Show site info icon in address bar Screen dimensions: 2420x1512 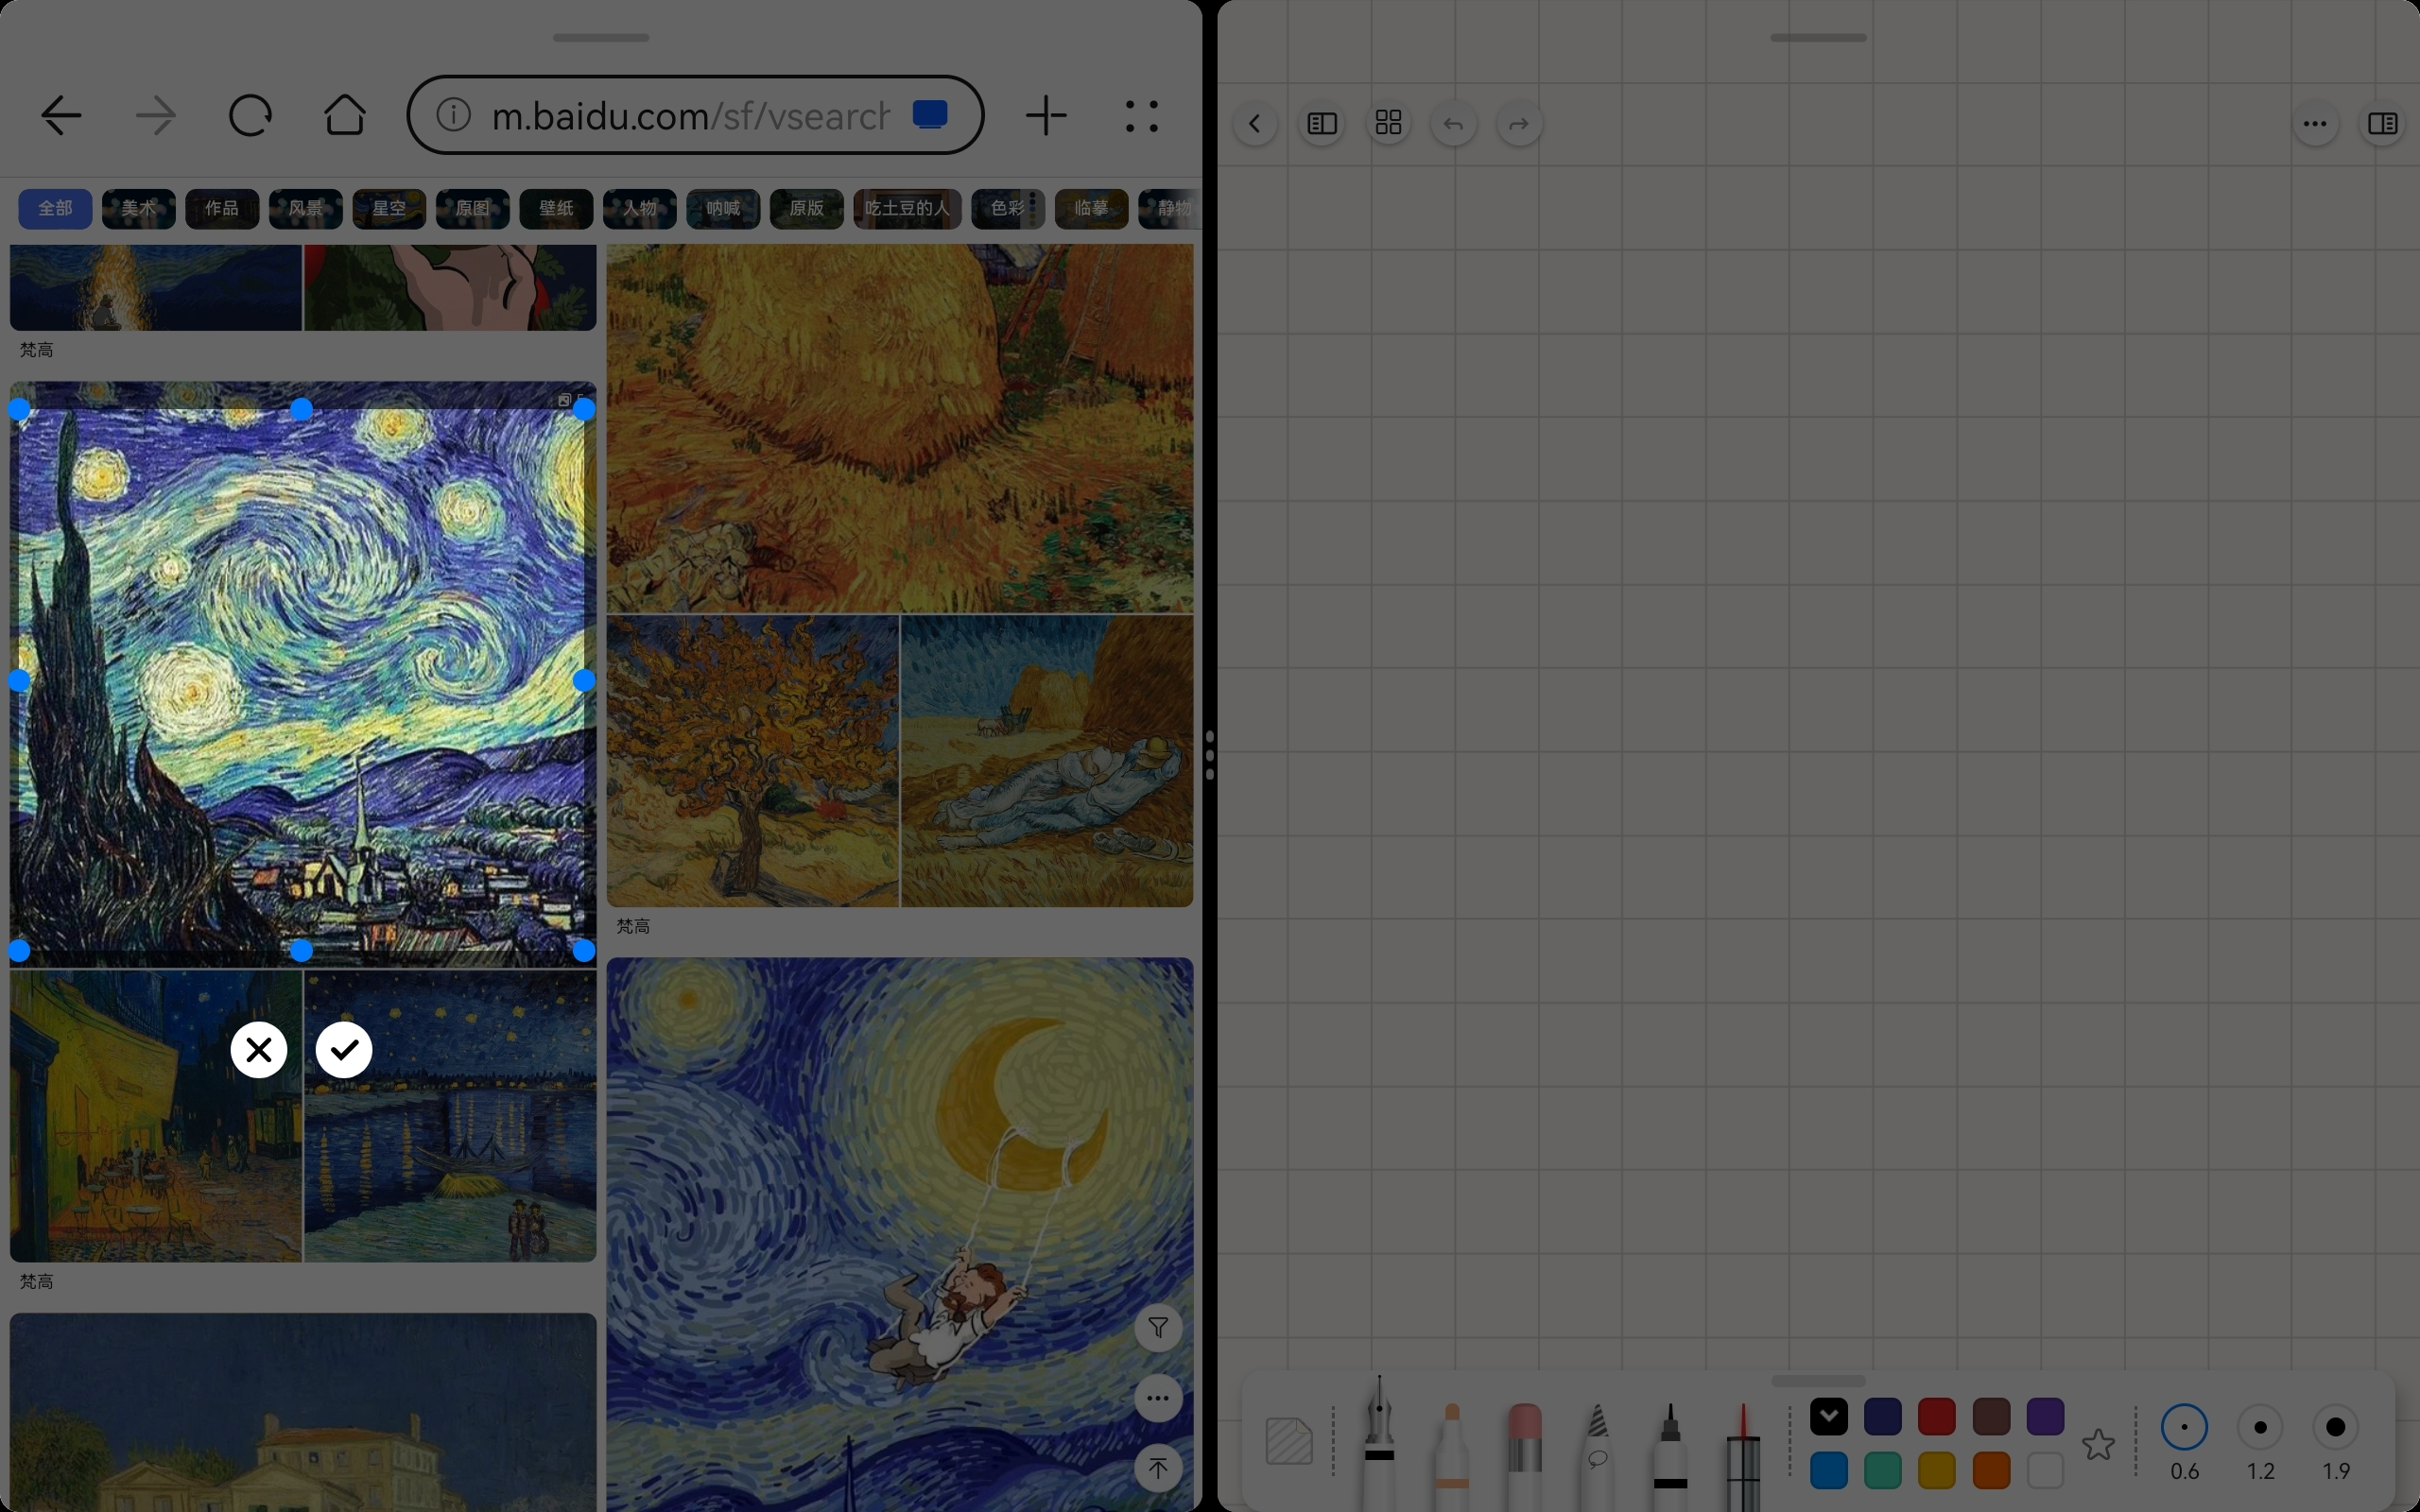tap(453, 115)
